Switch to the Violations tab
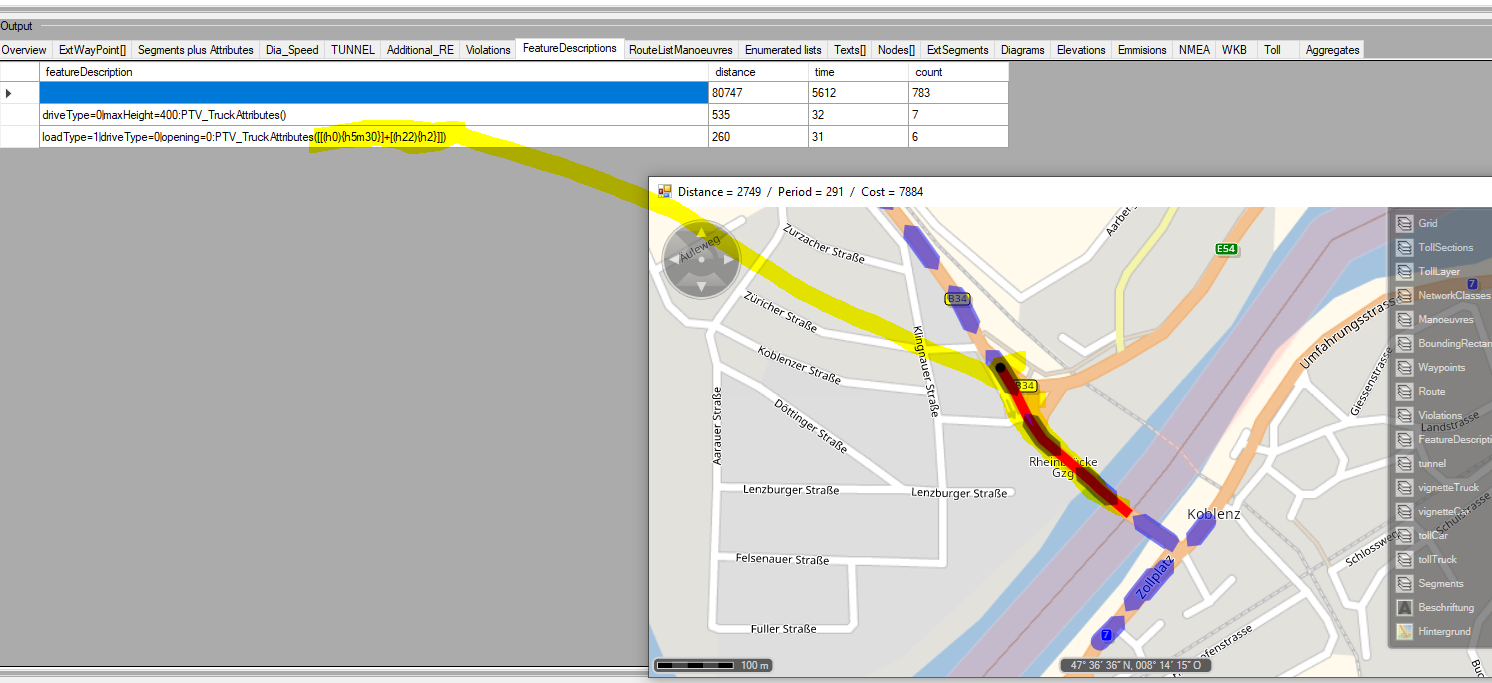 pos(488,50)
